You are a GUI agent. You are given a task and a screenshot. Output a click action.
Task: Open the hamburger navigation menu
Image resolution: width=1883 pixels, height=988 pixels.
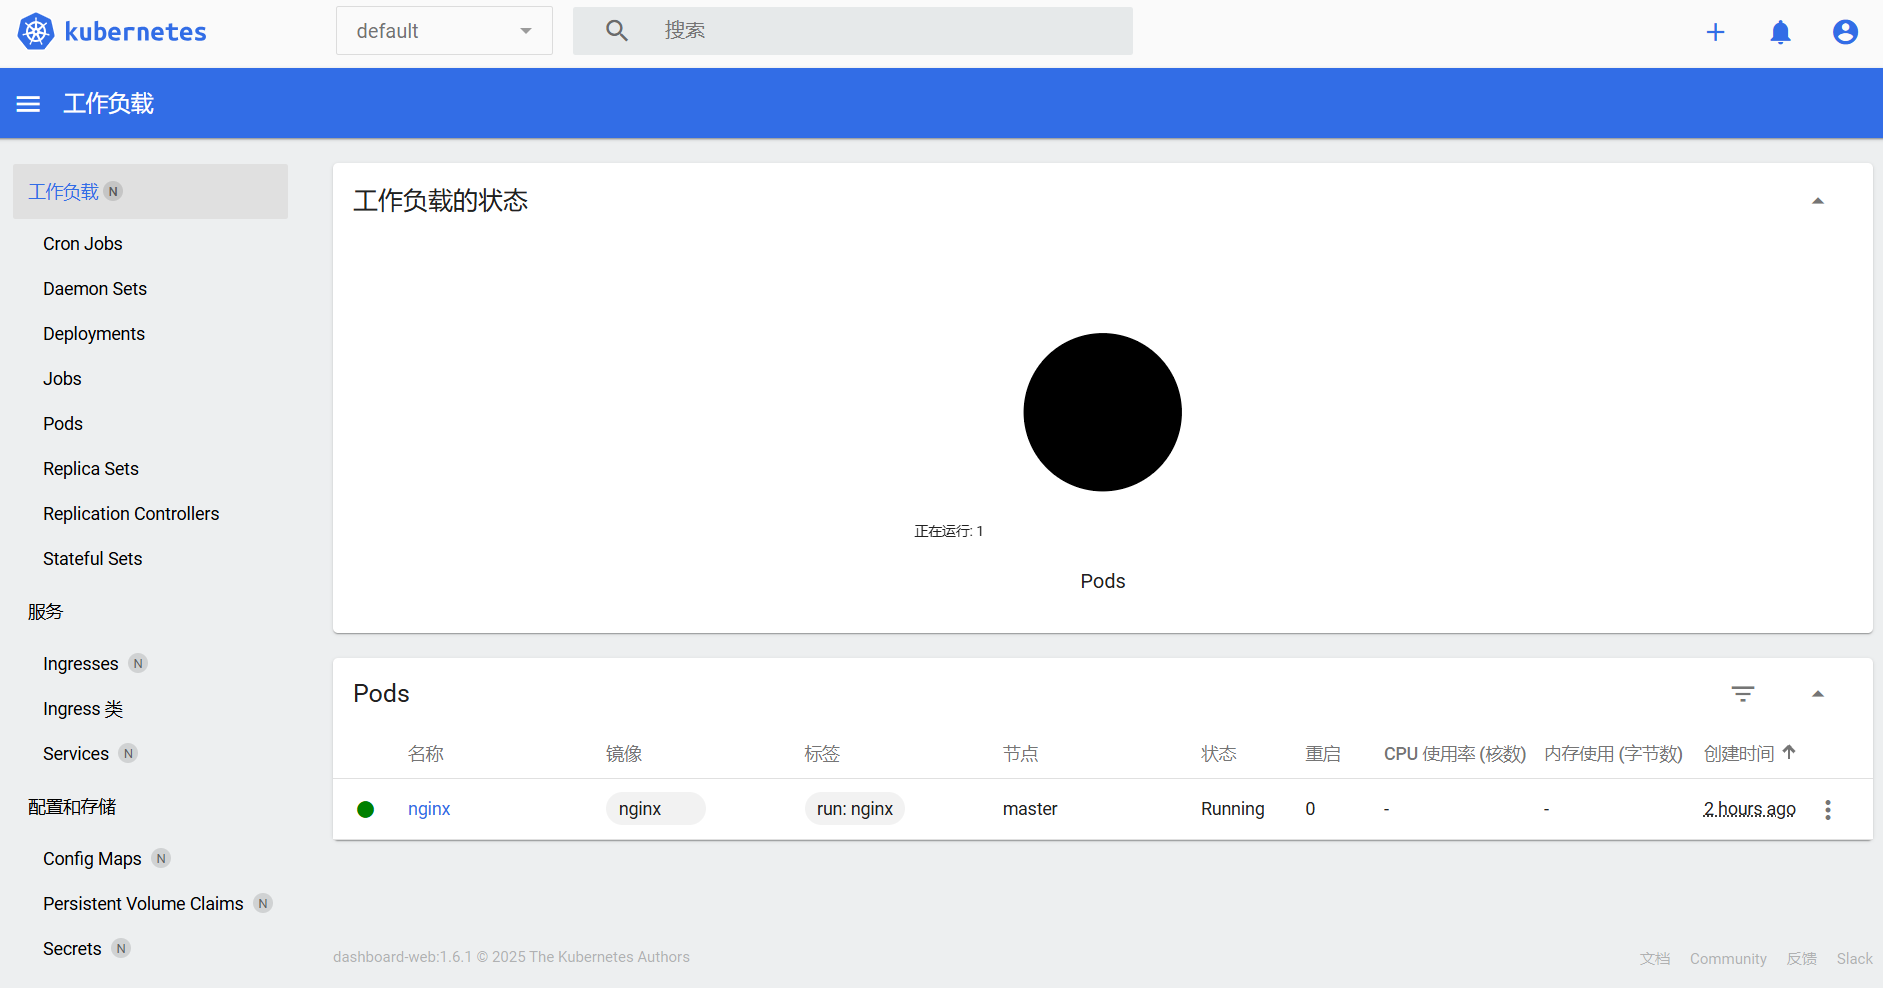coord(28,104)
